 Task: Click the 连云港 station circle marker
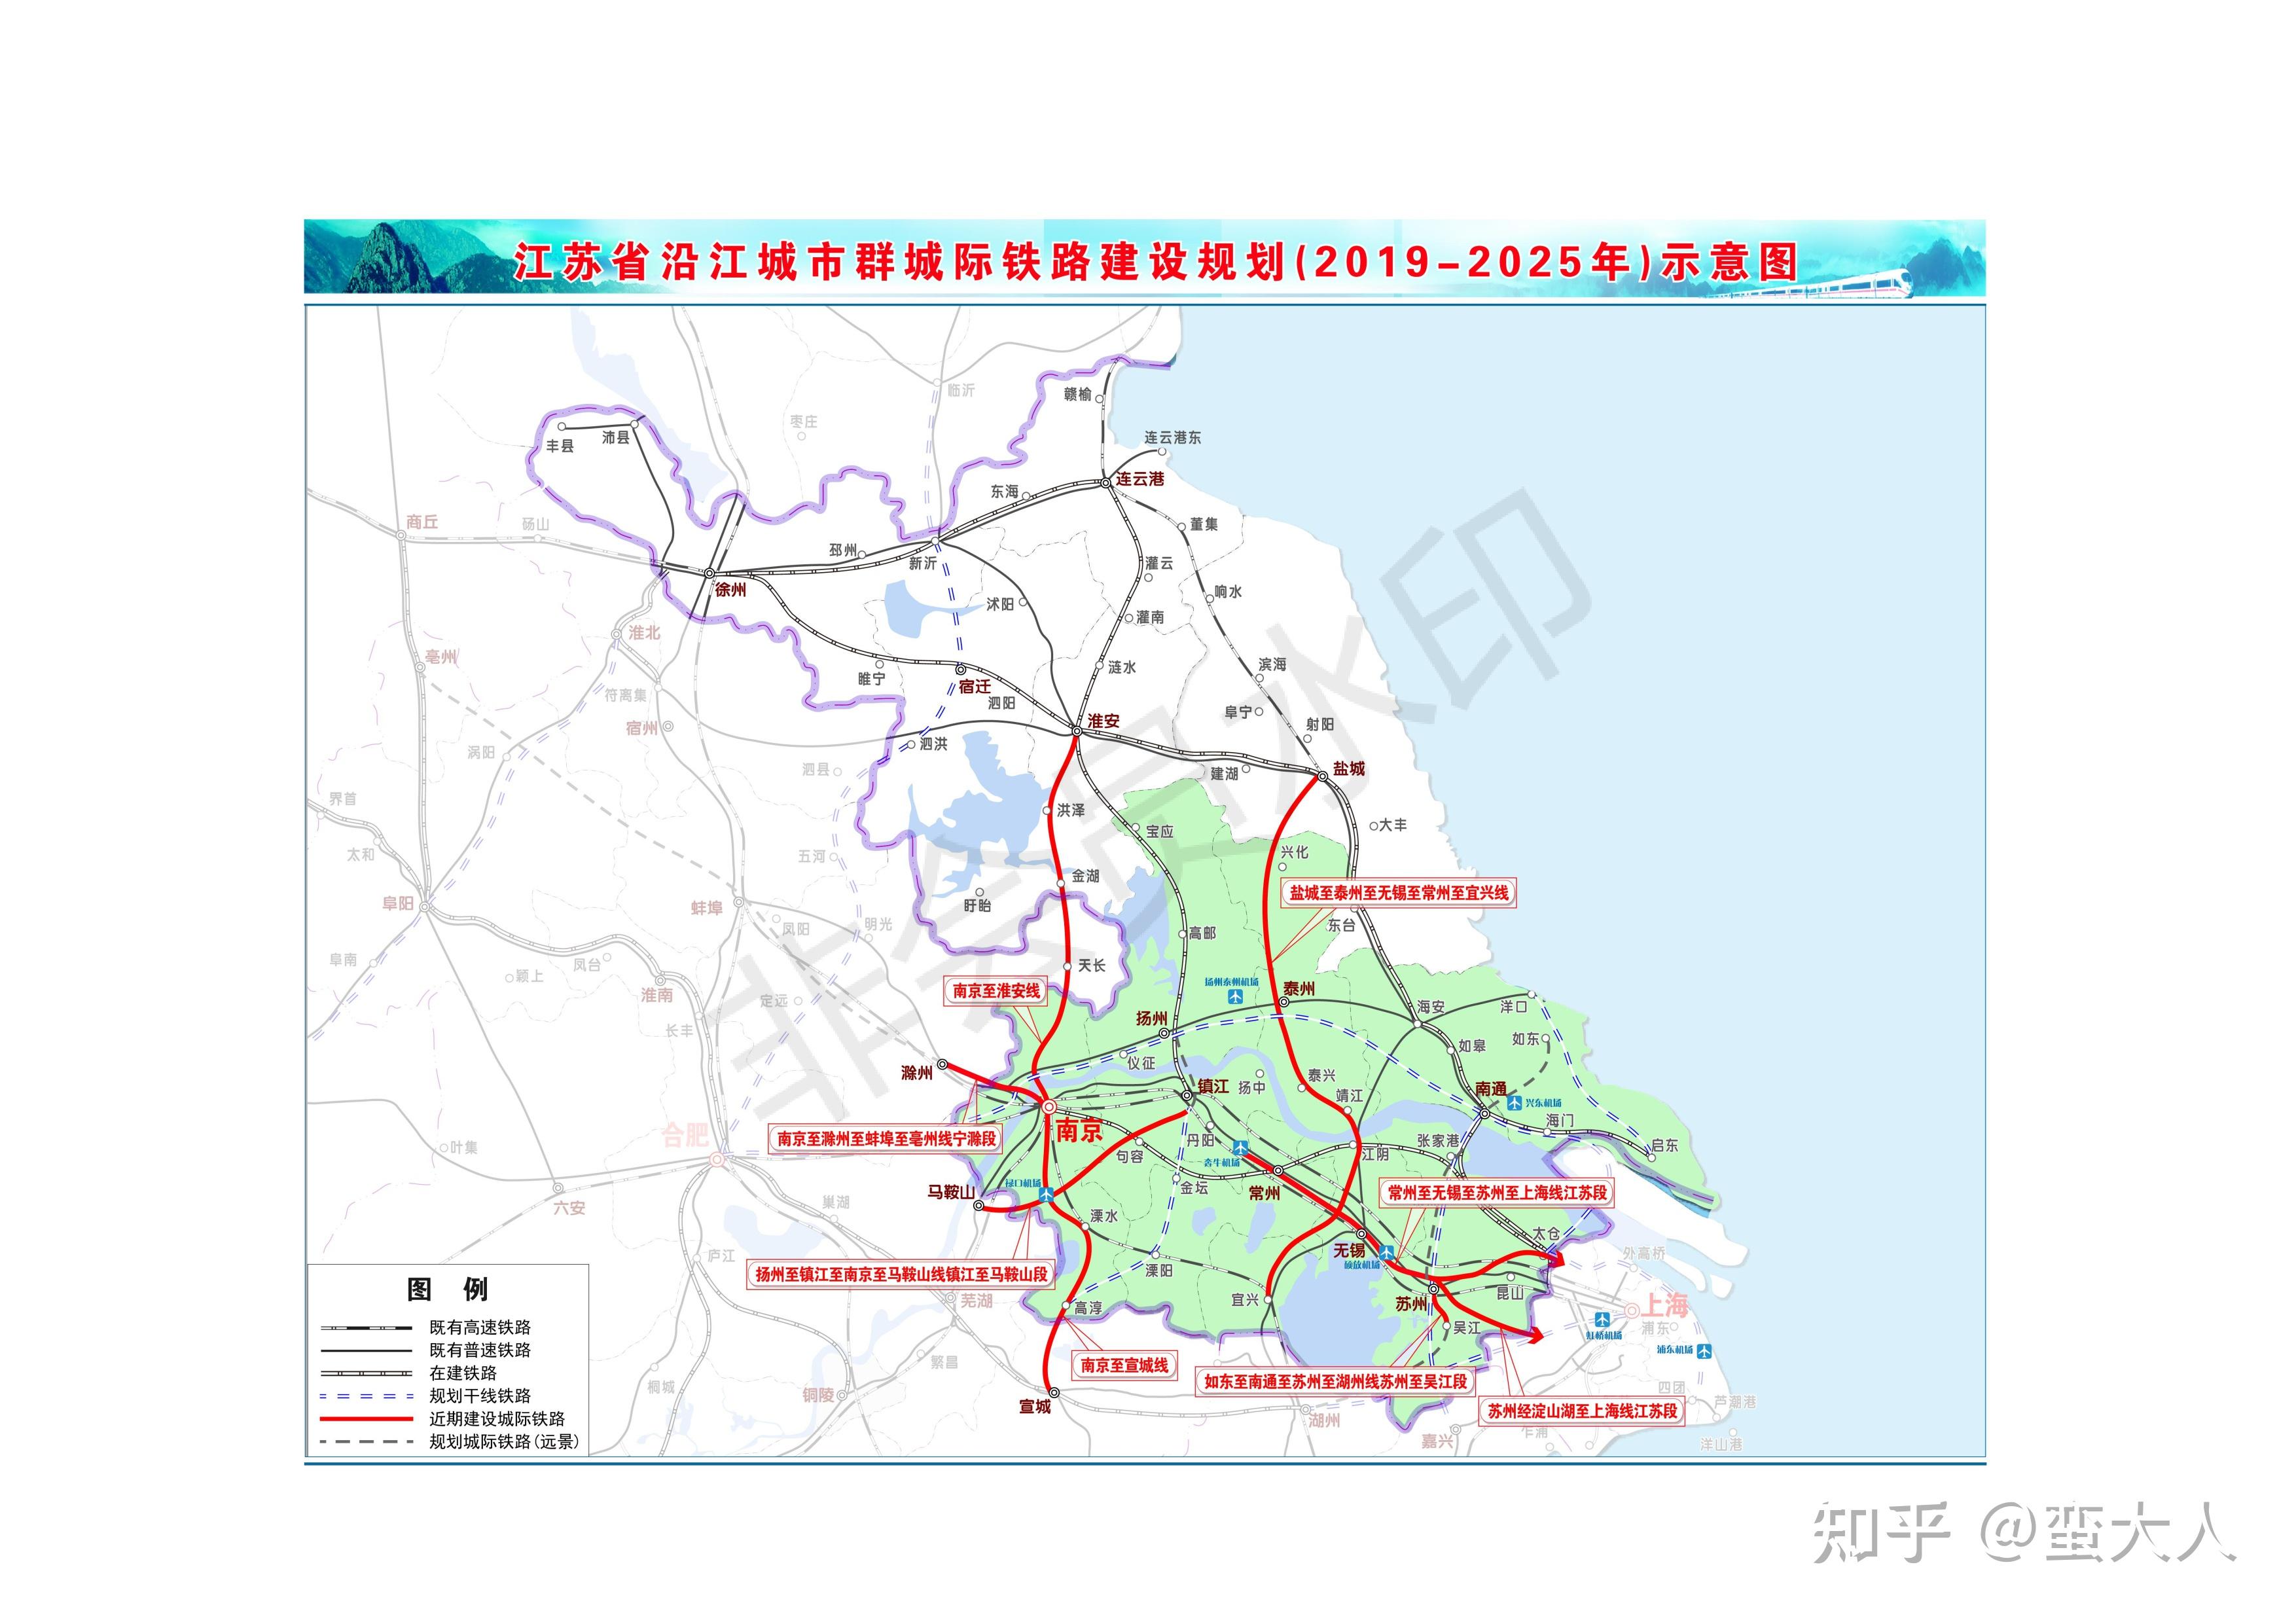click(1106, 483)
